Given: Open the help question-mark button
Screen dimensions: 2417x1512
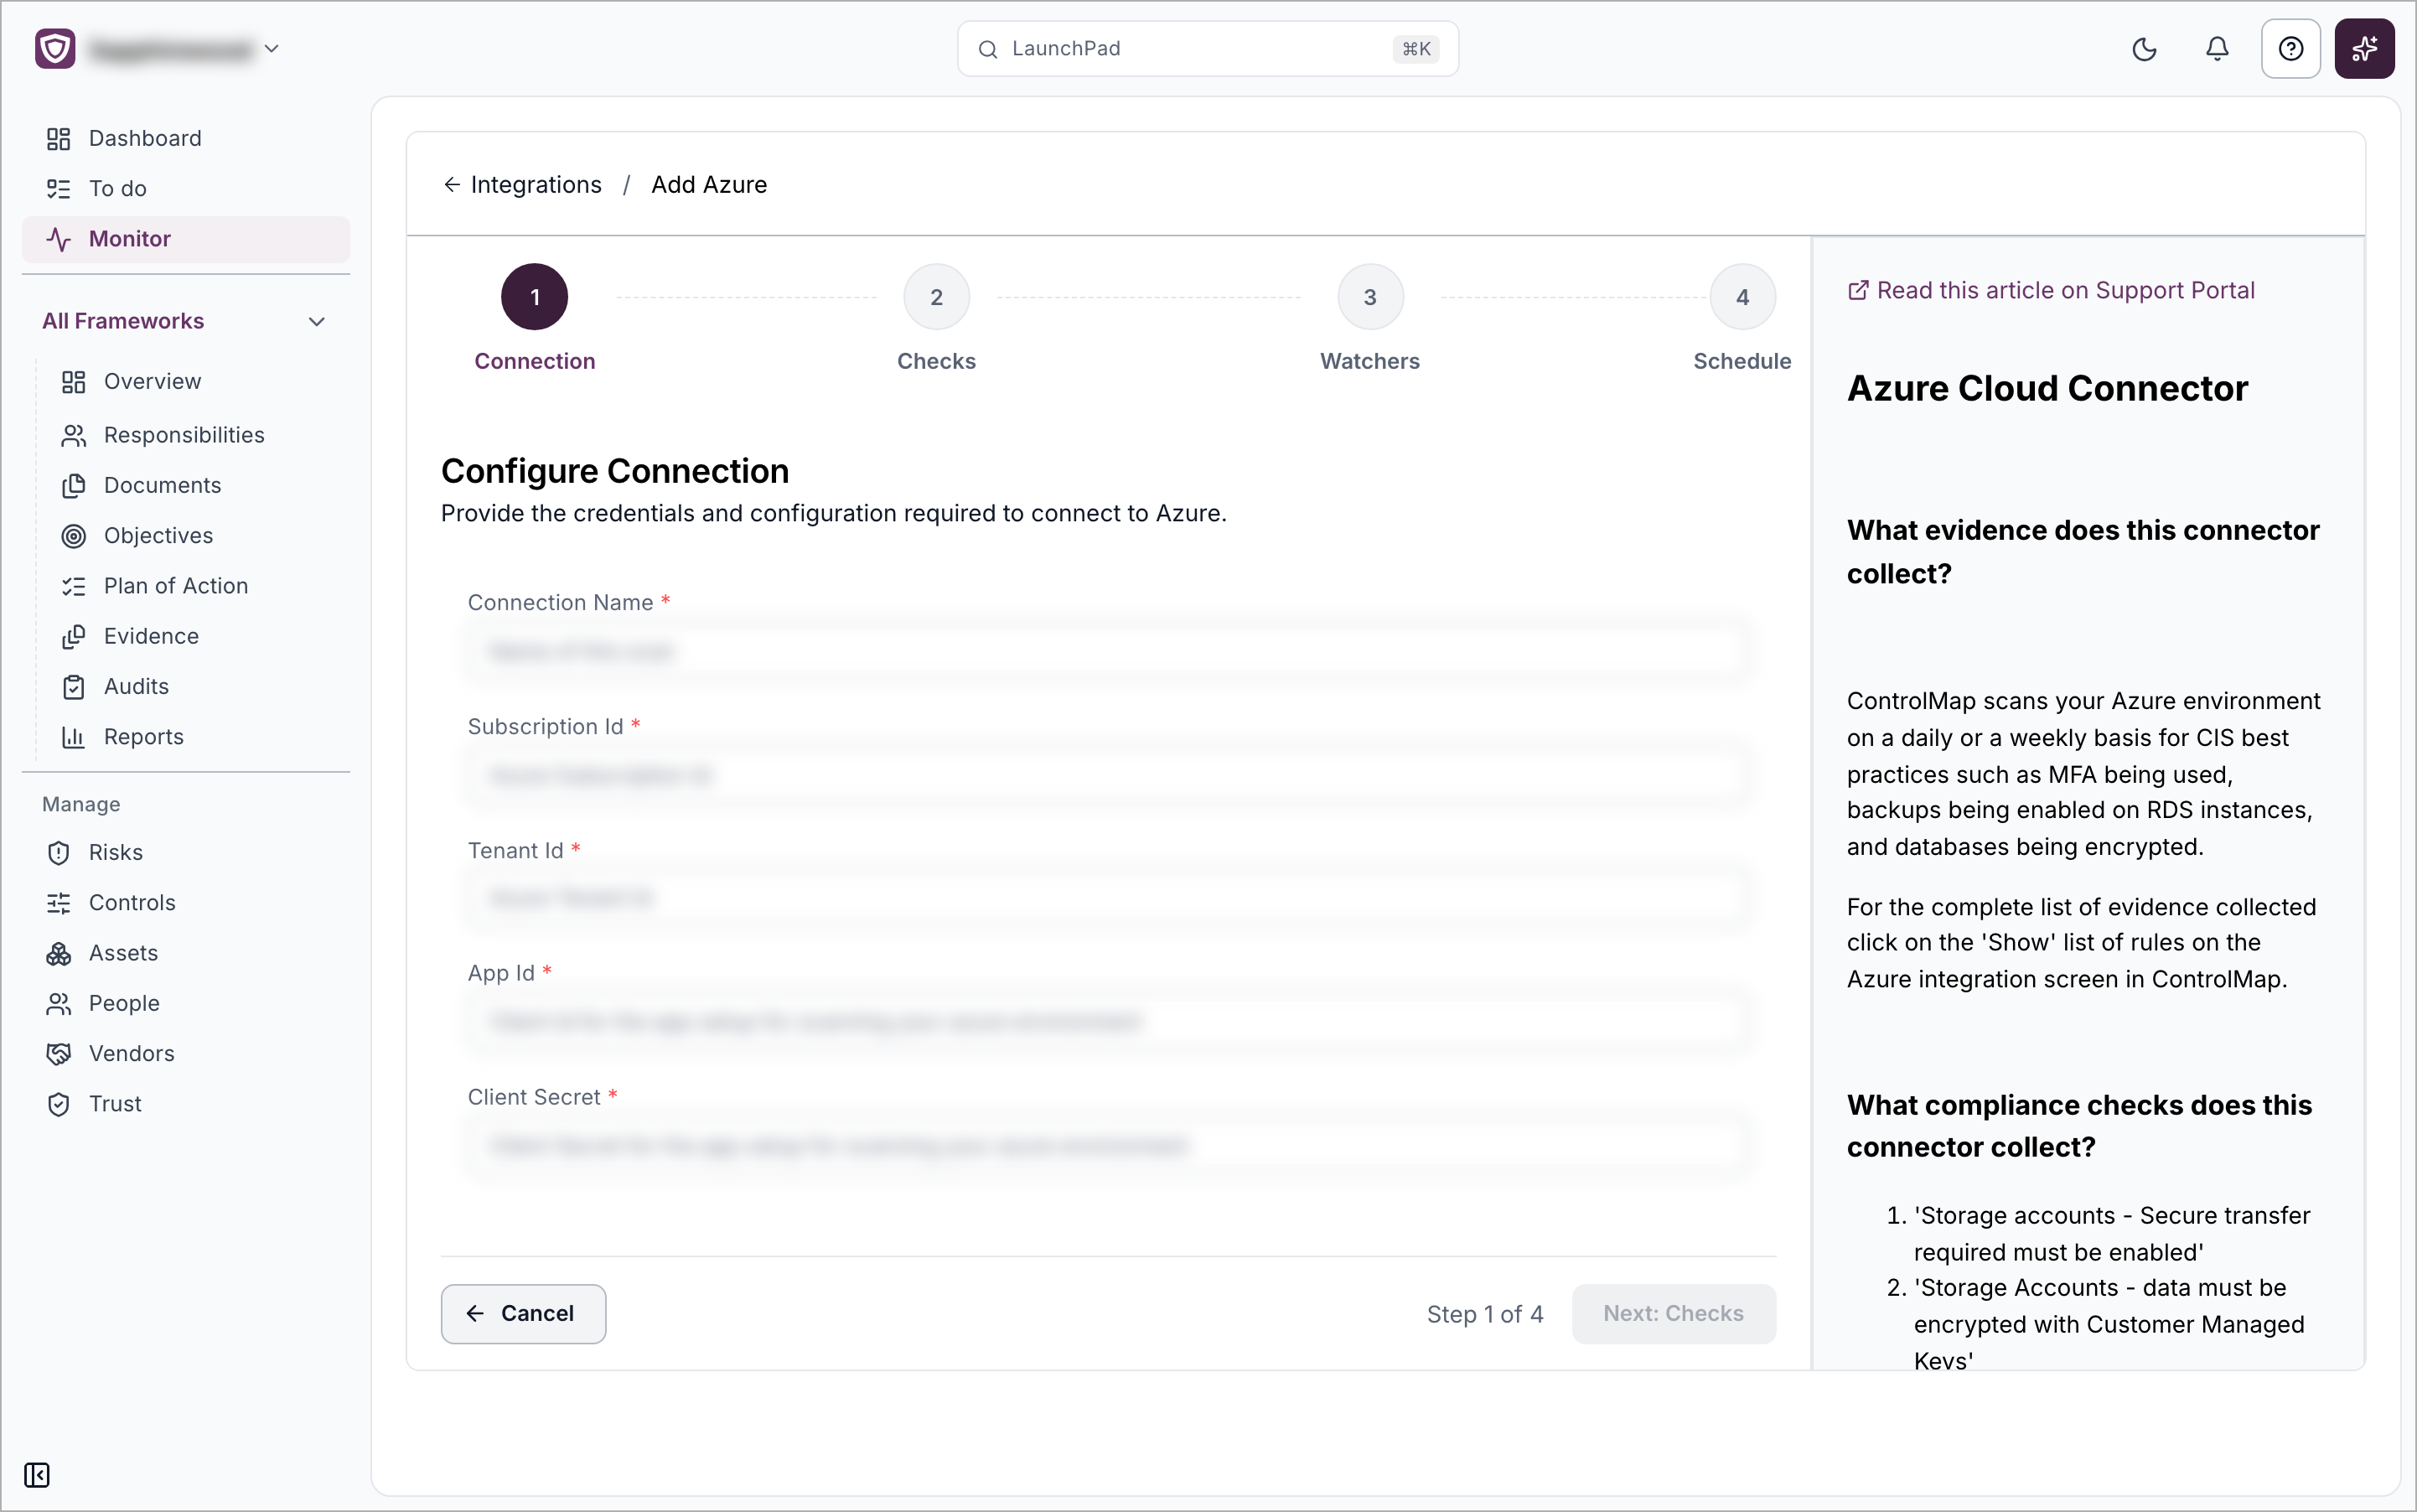Looking at the screenshot, I should pos(2290,49).
